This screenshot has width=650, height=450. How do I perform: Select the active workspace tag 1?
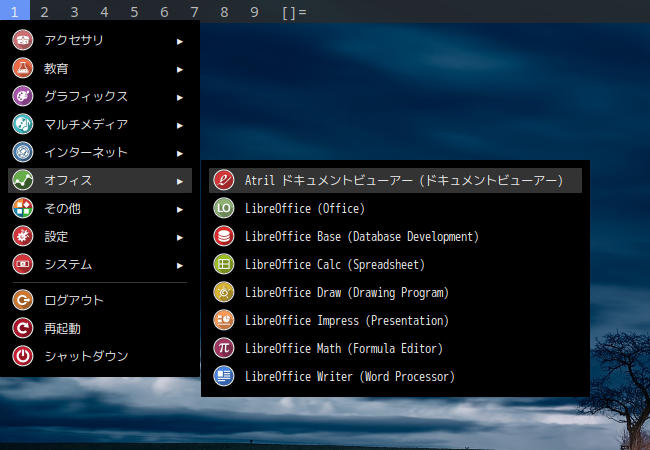[15, 11]
